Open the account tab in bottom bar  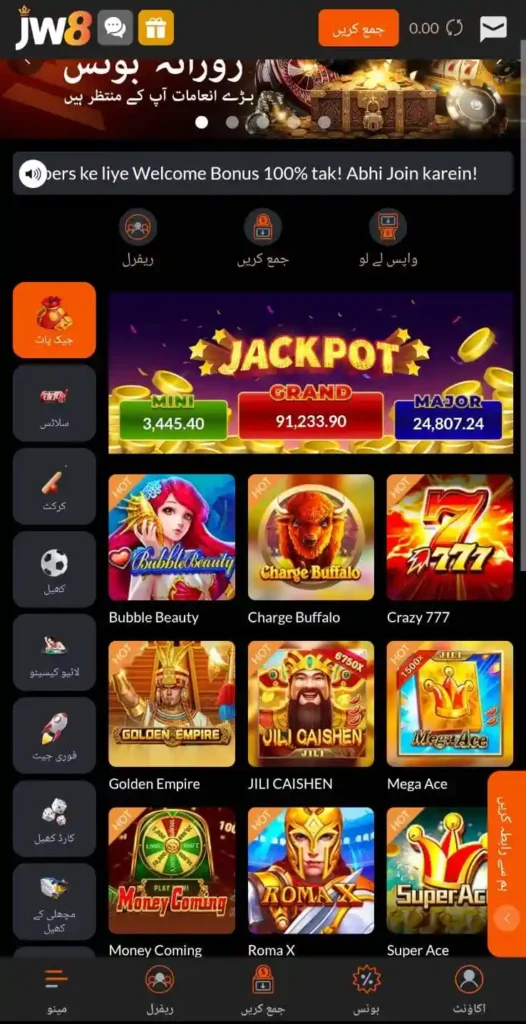point(468,989)
